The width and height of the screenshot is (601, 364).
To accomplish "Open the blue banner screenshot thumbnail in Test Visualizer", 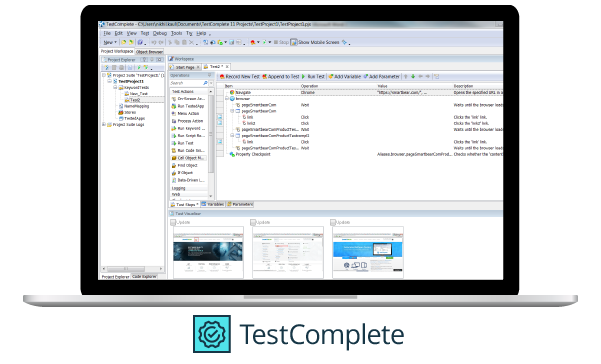I will pyautogui.click(x=368, y=253).
